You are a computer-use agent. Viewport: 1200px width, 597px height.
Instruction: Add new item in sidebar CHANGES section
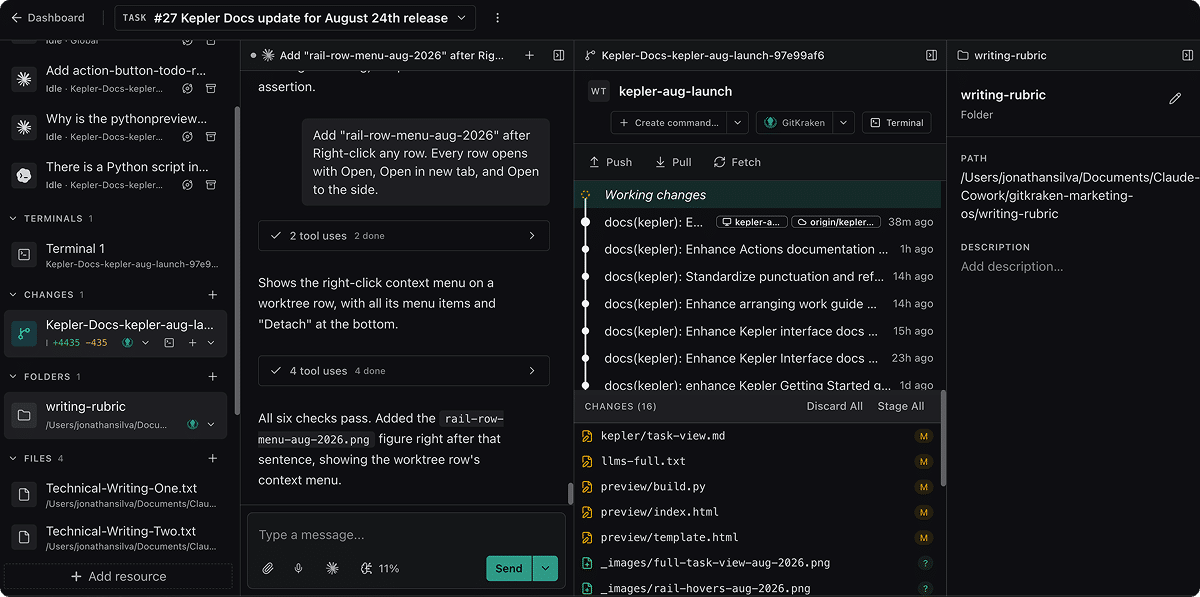coord(212,295)
